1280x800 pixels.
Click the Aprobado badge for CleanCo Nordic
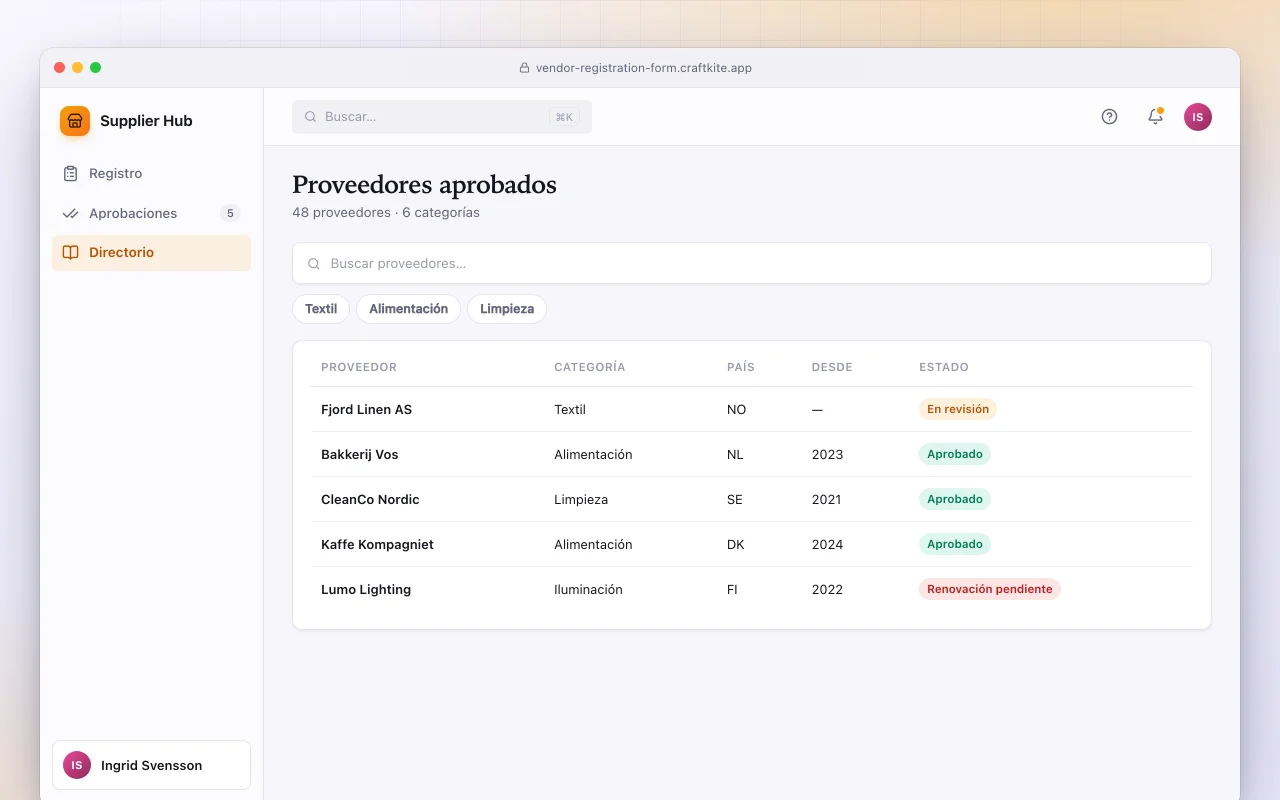[955, 499]
